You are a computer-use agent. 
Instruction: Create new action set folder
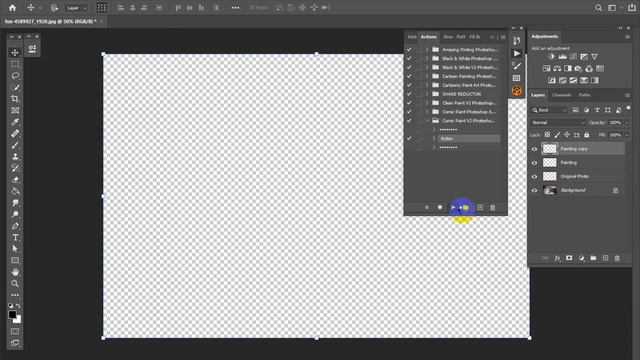(466, 207)
